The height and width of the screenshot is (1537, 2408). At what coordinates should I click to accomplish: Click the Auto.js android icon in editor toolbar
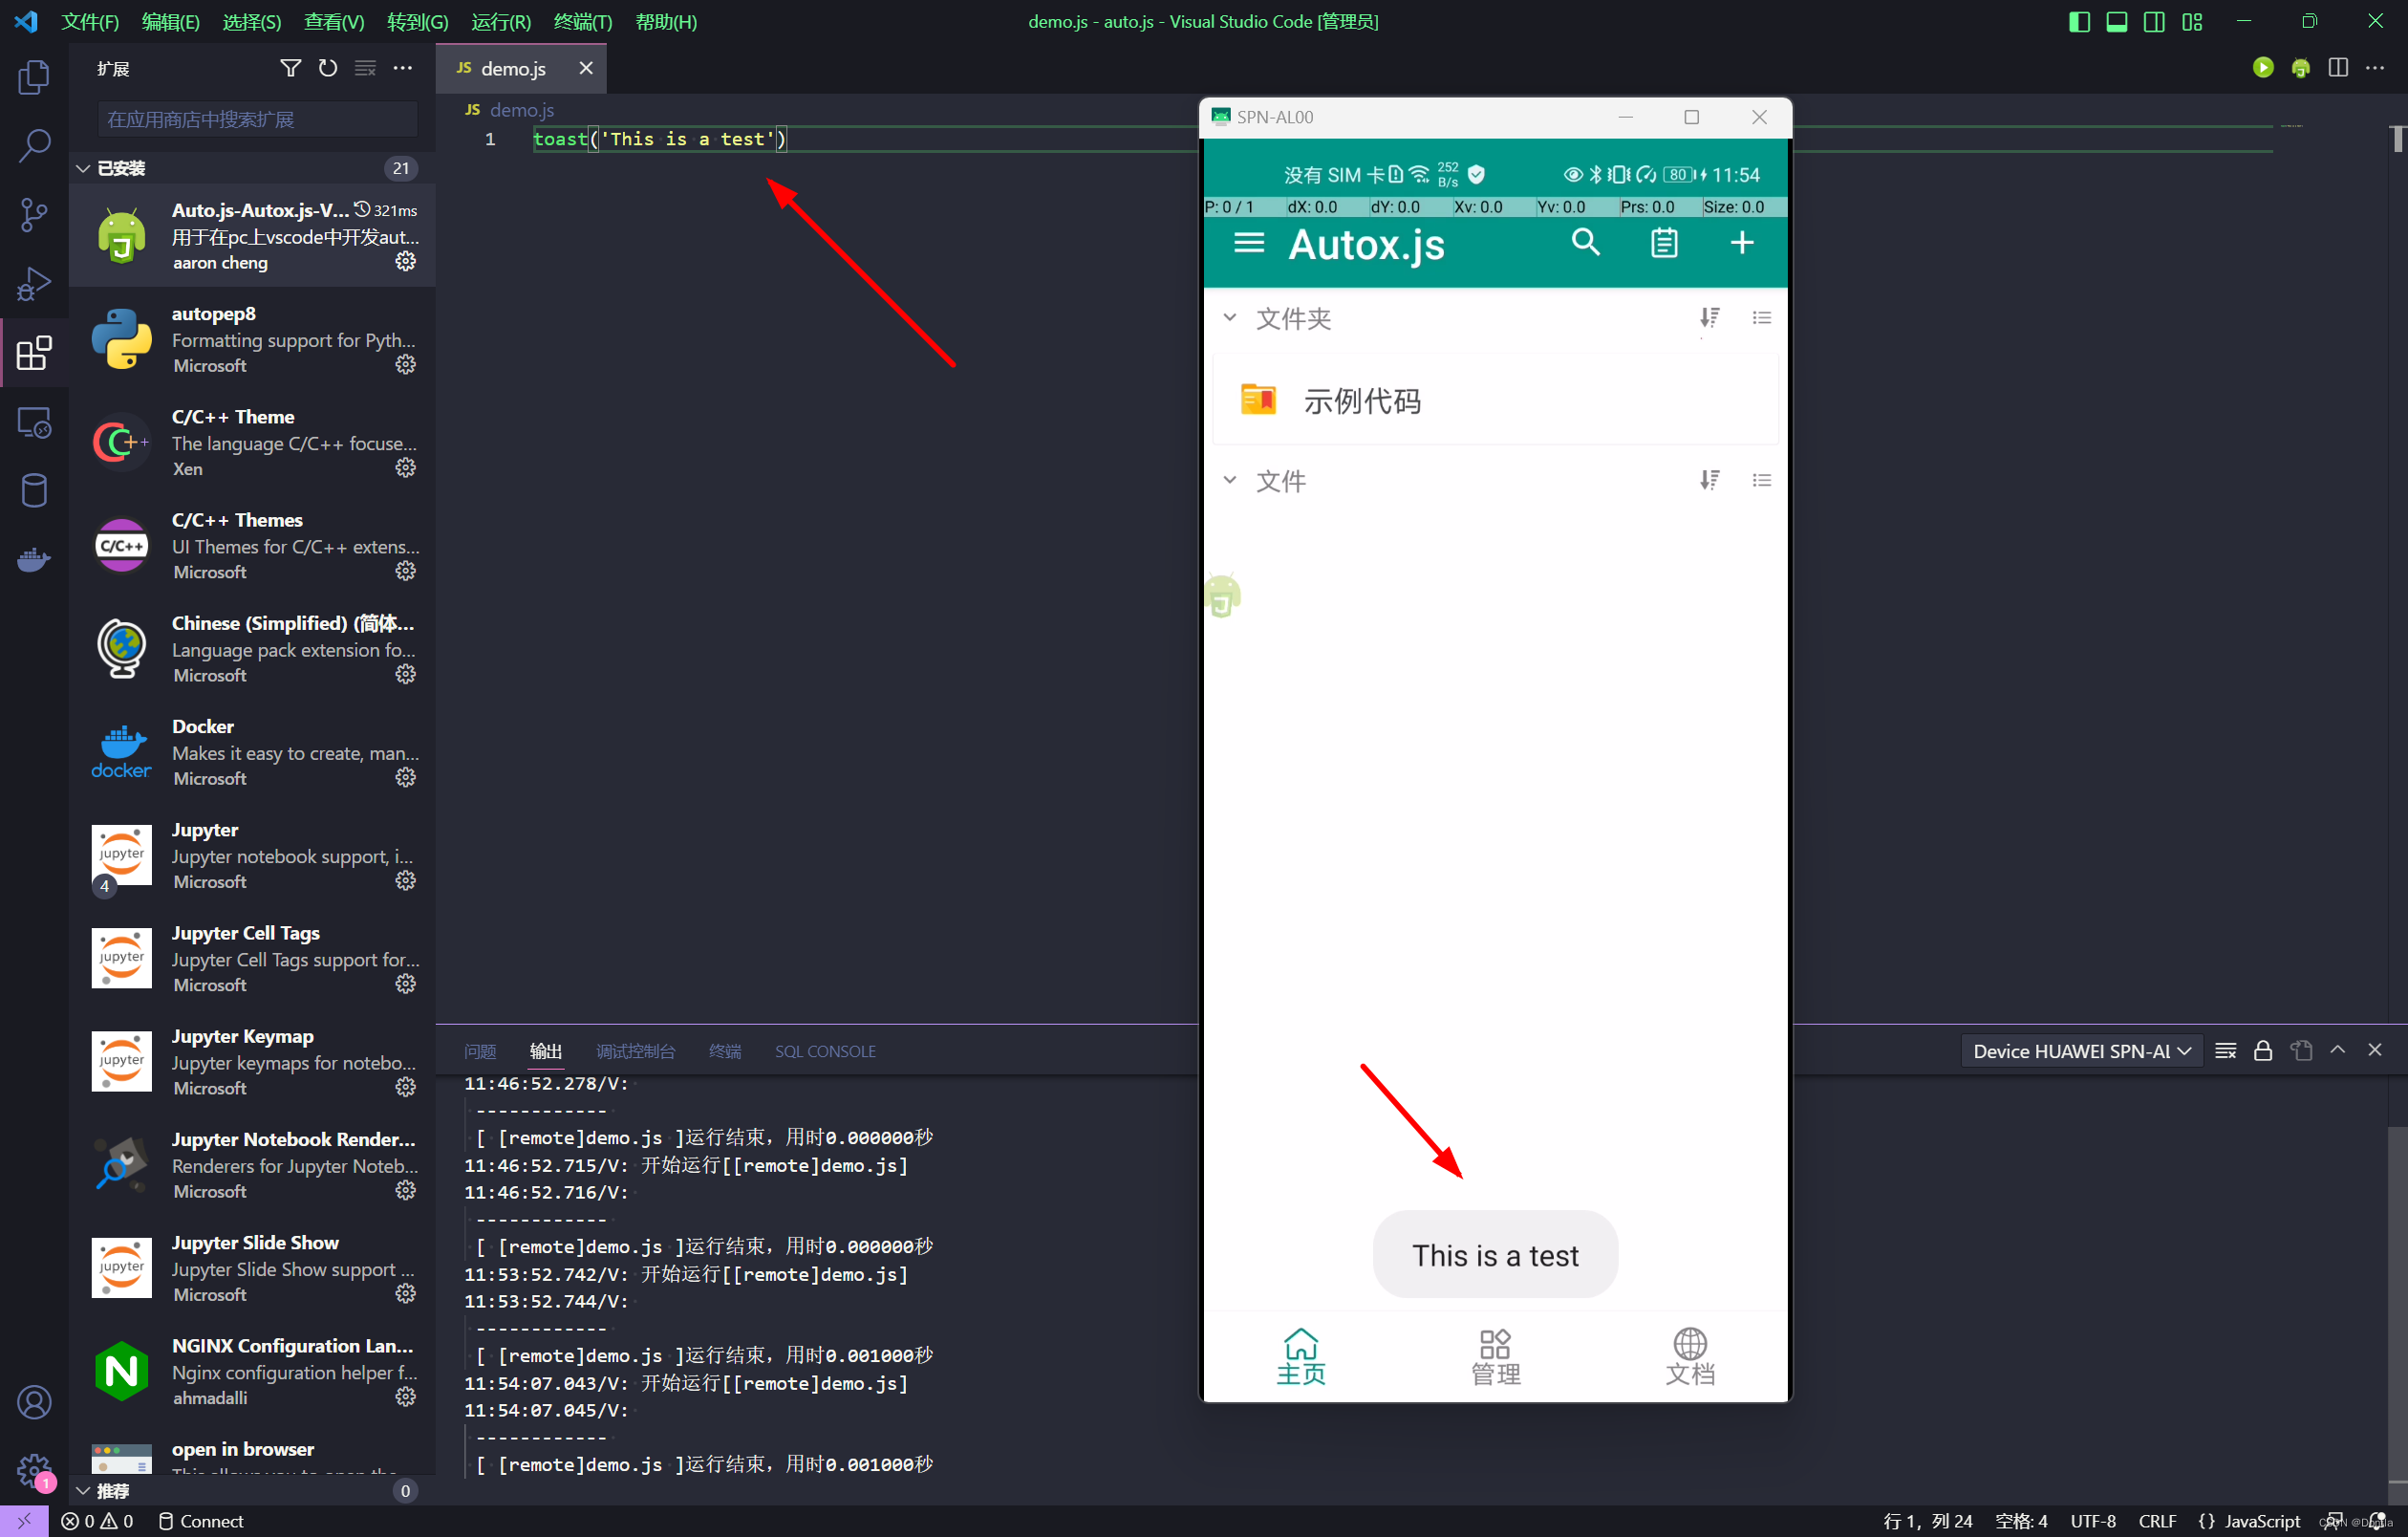[2301, 68]
